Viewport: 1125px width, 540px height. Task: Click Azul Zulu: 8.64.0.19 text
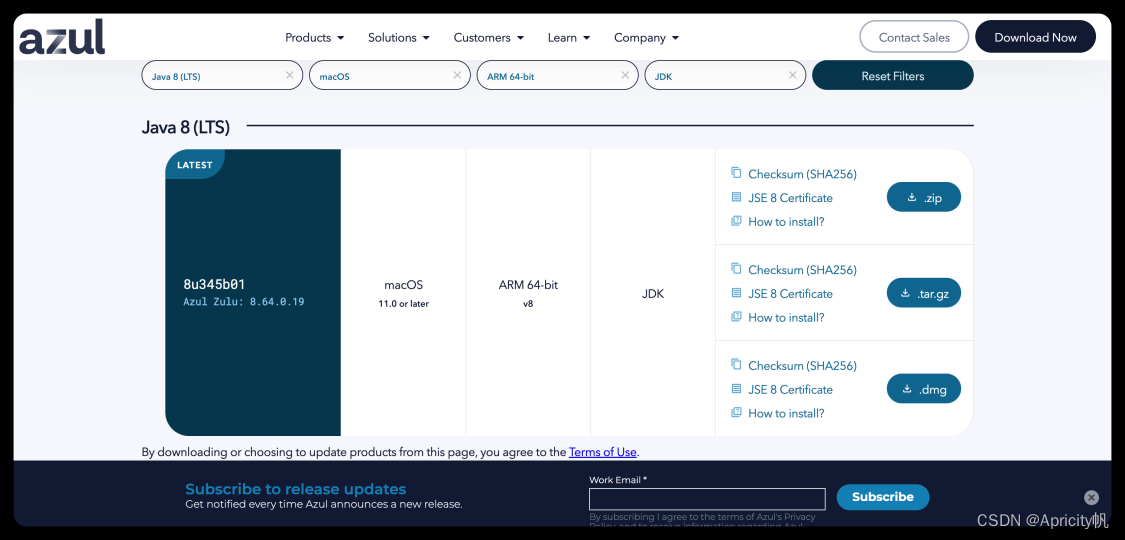click(244, 302)
